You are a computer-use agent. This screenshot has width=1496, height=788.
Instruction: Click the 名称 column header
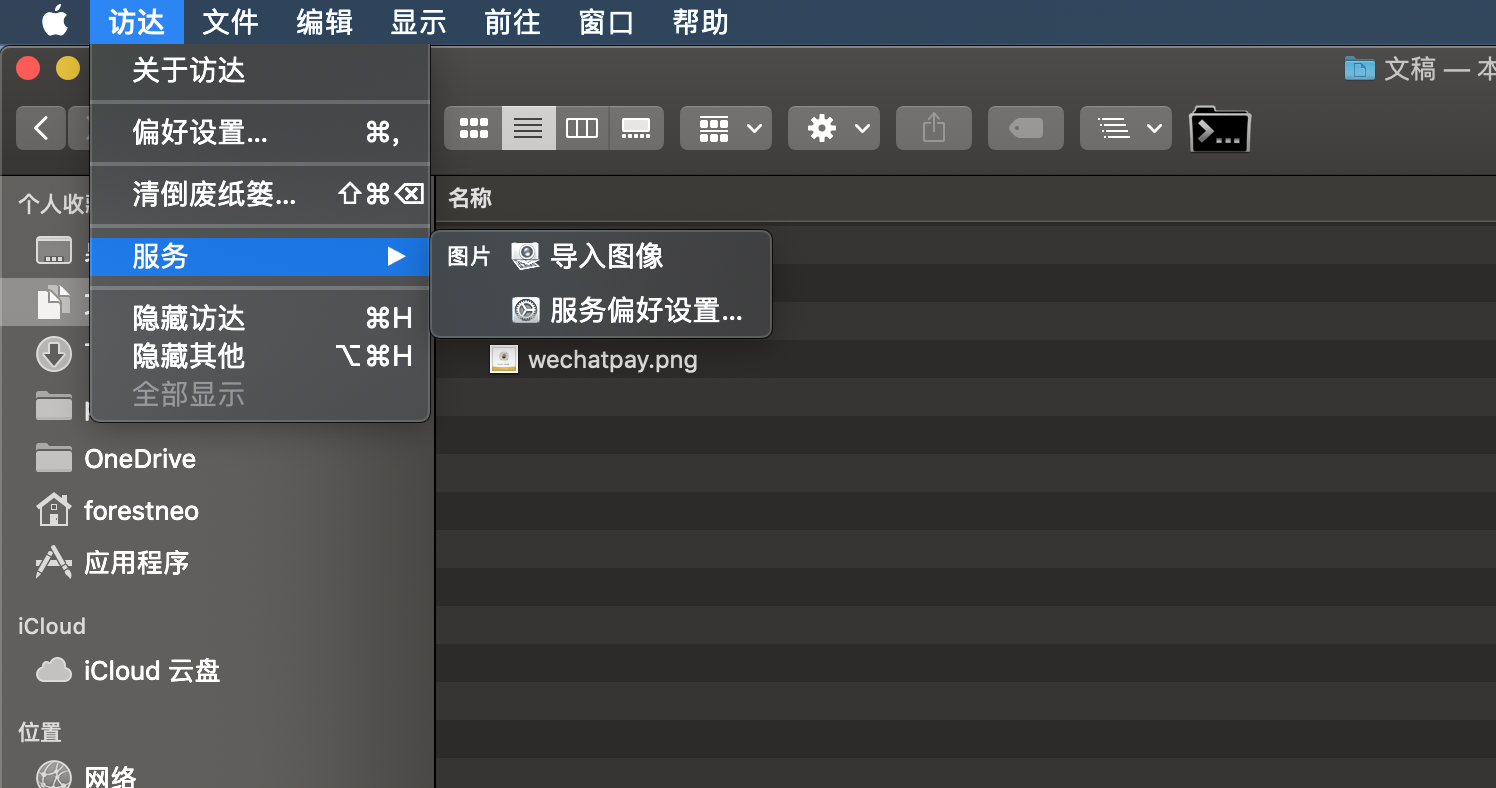coord(470,198)
